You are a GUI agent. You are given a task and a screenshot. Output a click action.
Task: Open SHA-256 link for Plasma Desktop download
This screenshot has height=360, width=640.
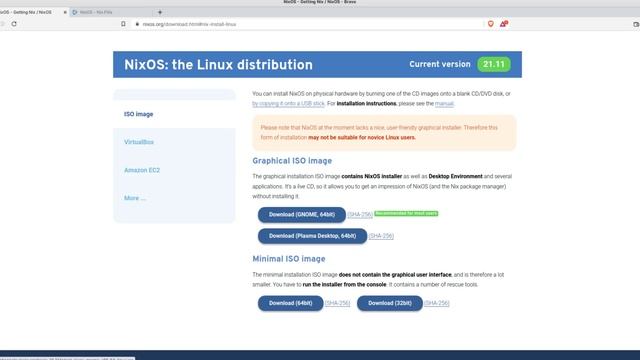point(381,236)
